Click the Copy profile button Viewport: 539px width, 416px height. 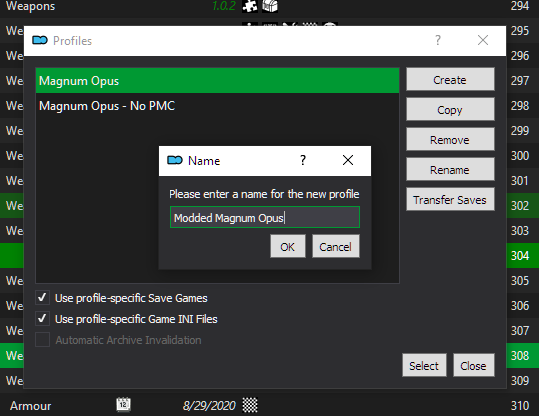click(450, 109)
